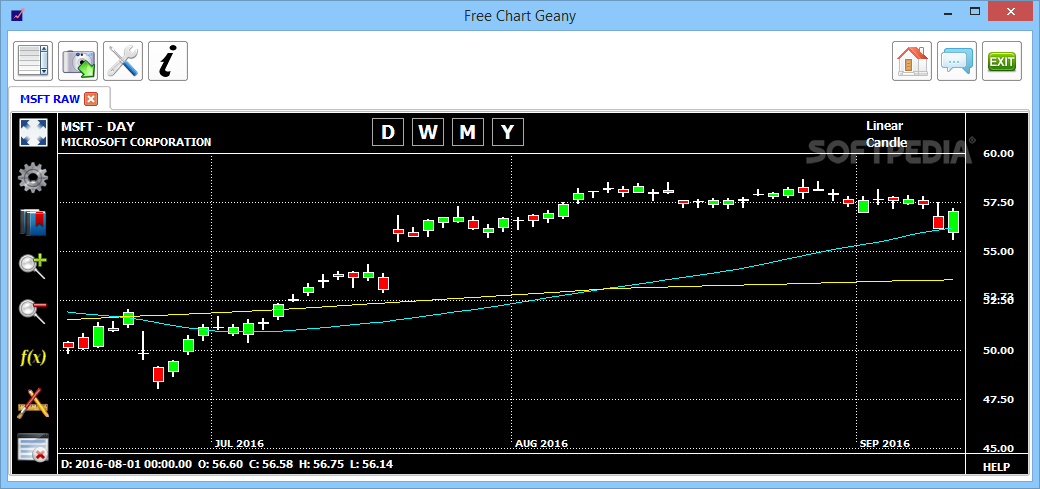The width and height of the screenshot is (1040, 489).
Task: Click the C: 56.58 close value
Action: point(271,464)
